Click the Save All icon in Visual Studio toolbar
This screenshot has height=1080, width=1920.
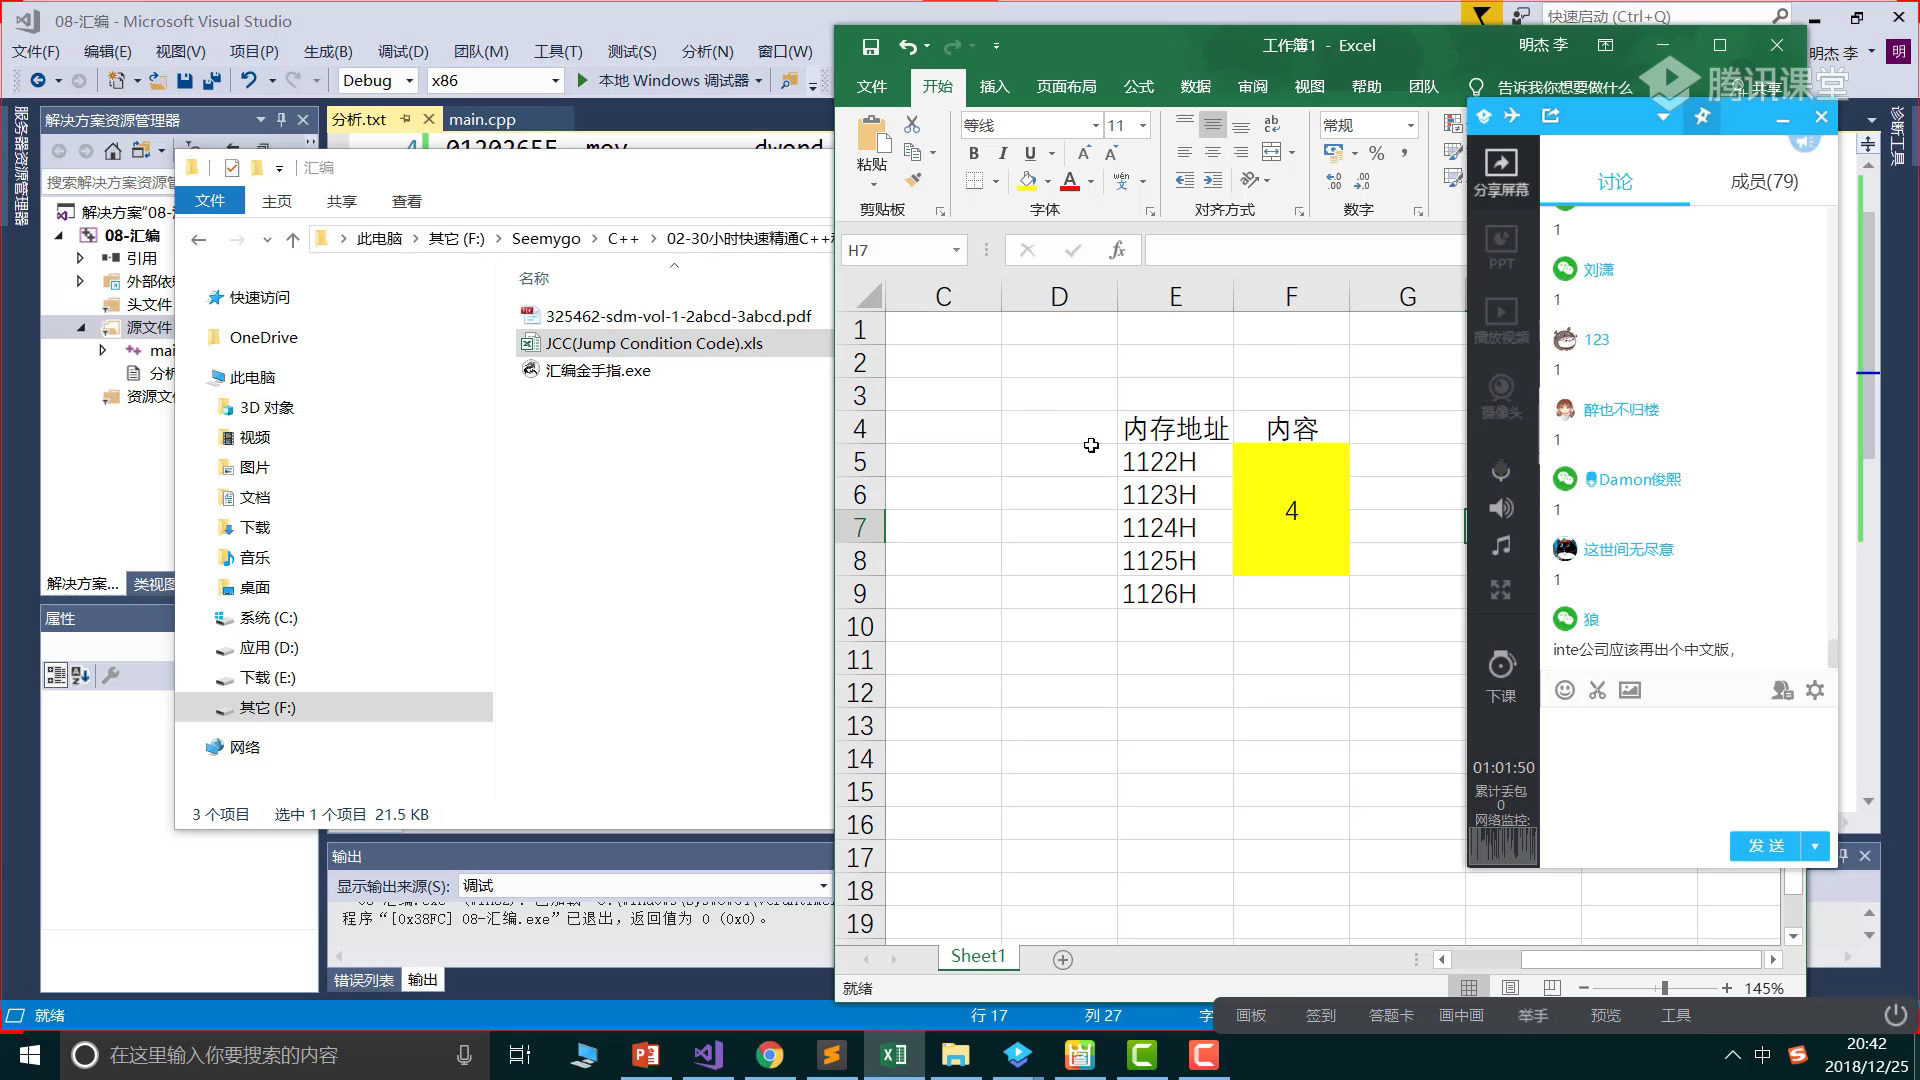click(x=211, y=81)
